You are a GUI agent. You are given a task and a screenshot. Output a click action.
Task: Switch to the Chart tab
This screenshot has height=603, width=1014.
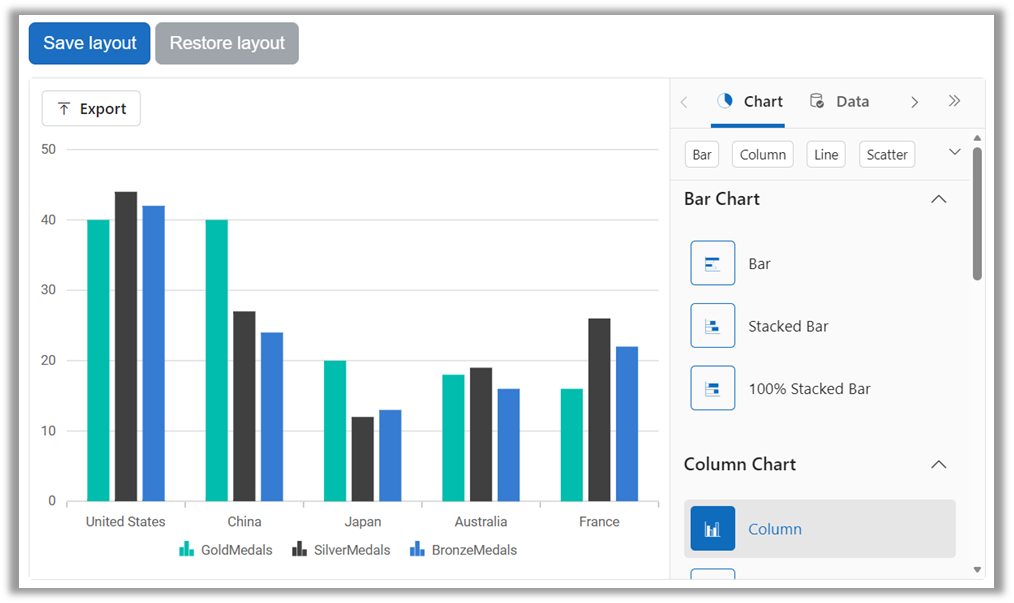pyautogui.click(x=748, y=102)
